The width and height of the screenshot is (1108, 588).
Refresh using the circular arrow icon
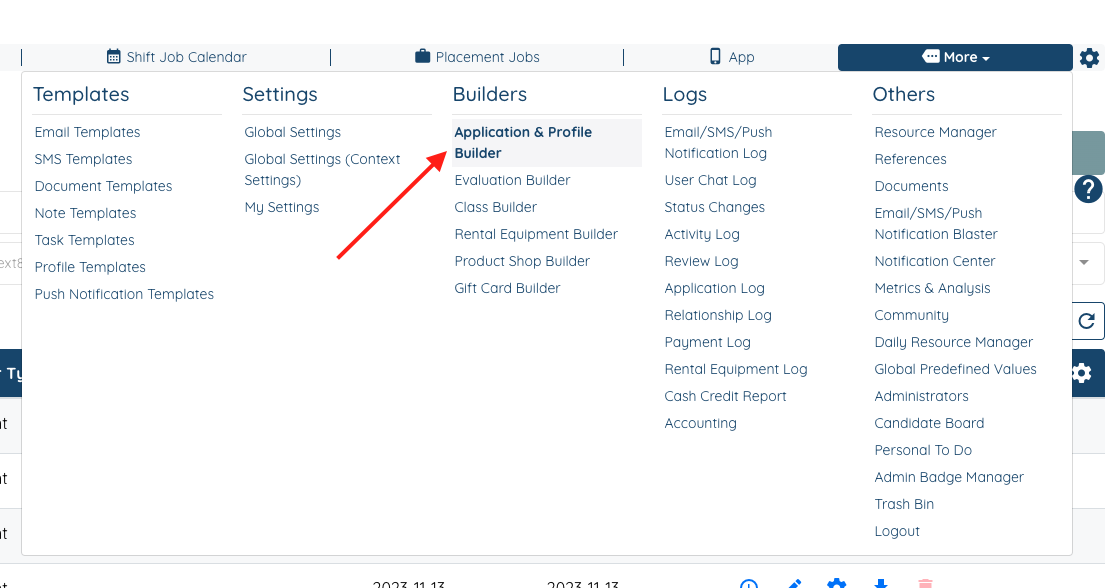[x=1089, y=320]
